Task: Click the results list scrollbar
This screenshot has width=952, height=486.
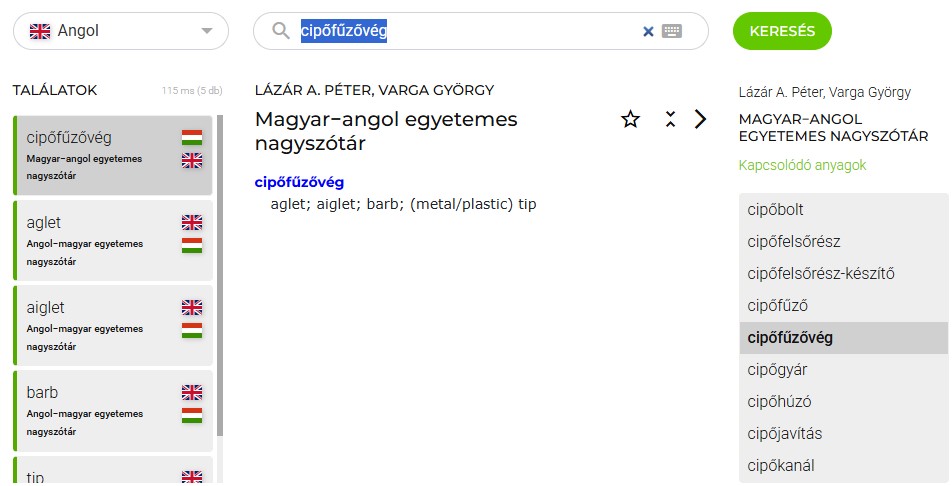Action: click(x=220, y=275)
